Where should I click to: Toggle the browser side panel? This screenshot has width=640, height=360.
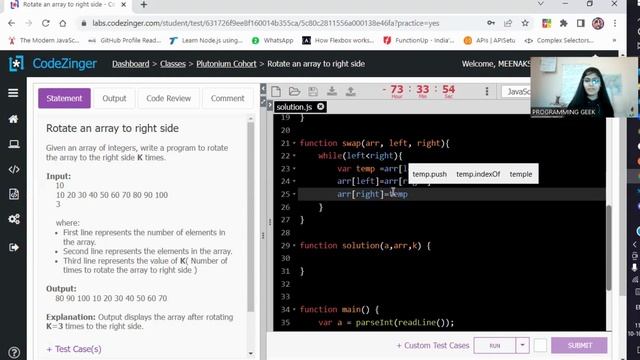[x=581, y=23]
